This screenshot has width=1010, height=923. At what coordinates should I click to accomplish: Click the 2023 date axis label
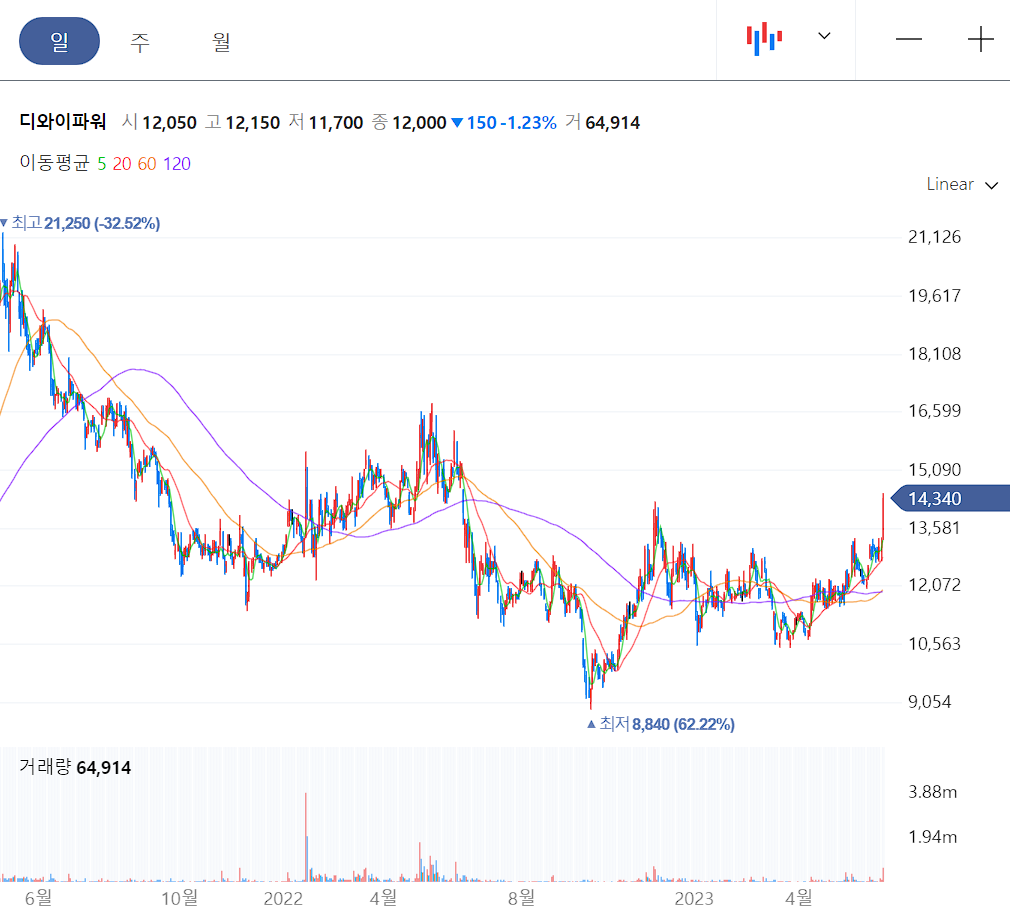click(x=694, y=899)
